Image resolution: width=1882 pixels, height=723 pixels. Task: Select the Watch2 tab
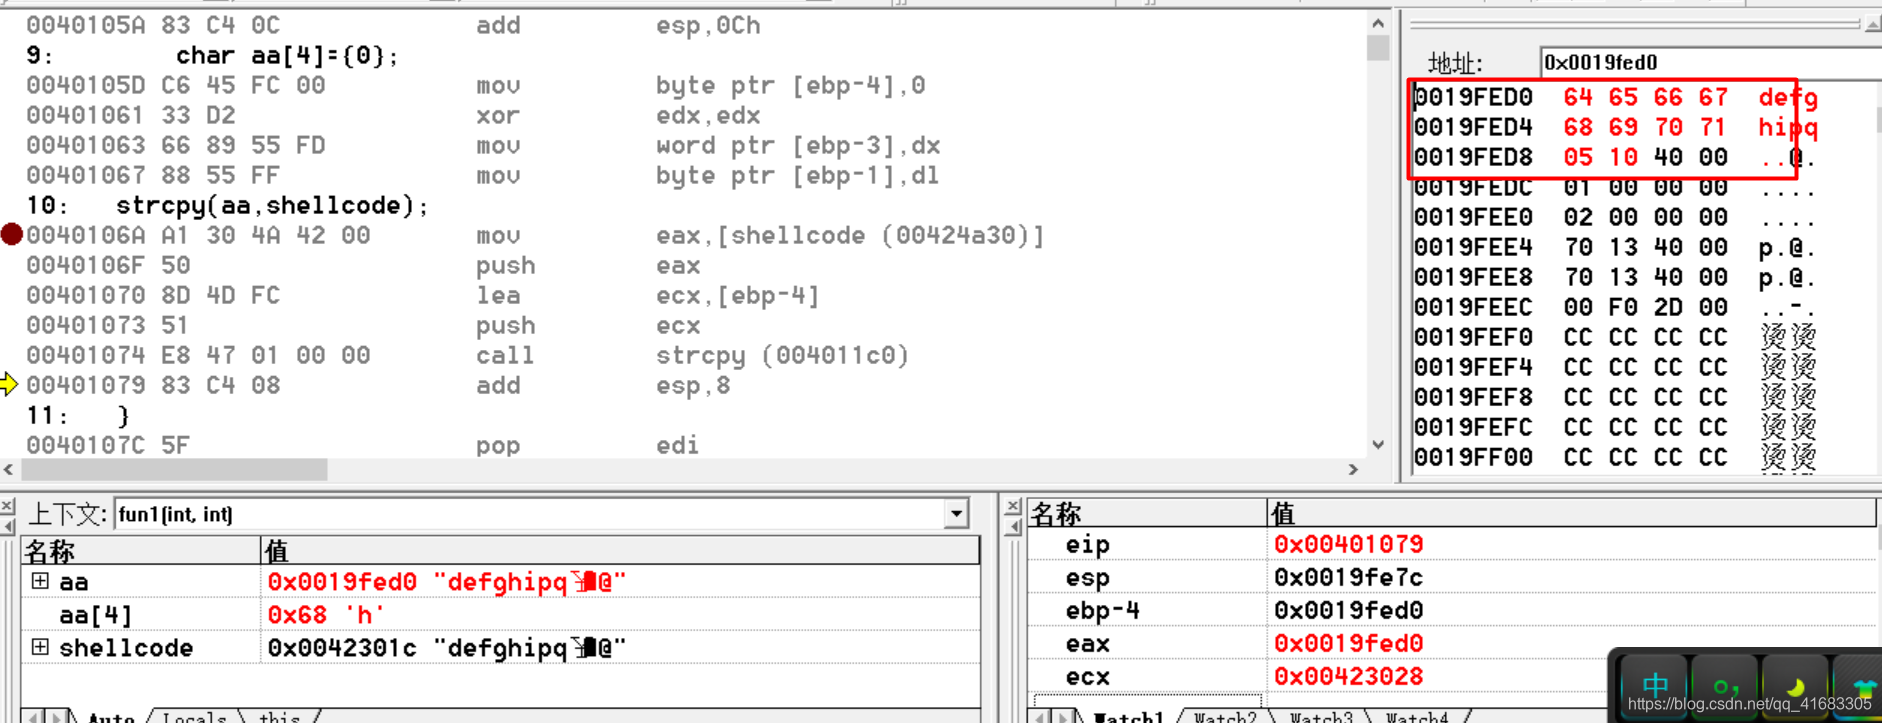[x=1225, y=716]
